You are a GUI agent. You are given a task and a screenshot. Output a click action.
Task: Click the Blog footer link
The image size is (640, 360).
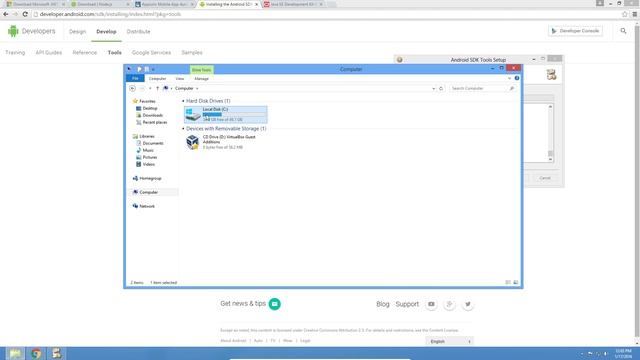[x=383, y=304]
